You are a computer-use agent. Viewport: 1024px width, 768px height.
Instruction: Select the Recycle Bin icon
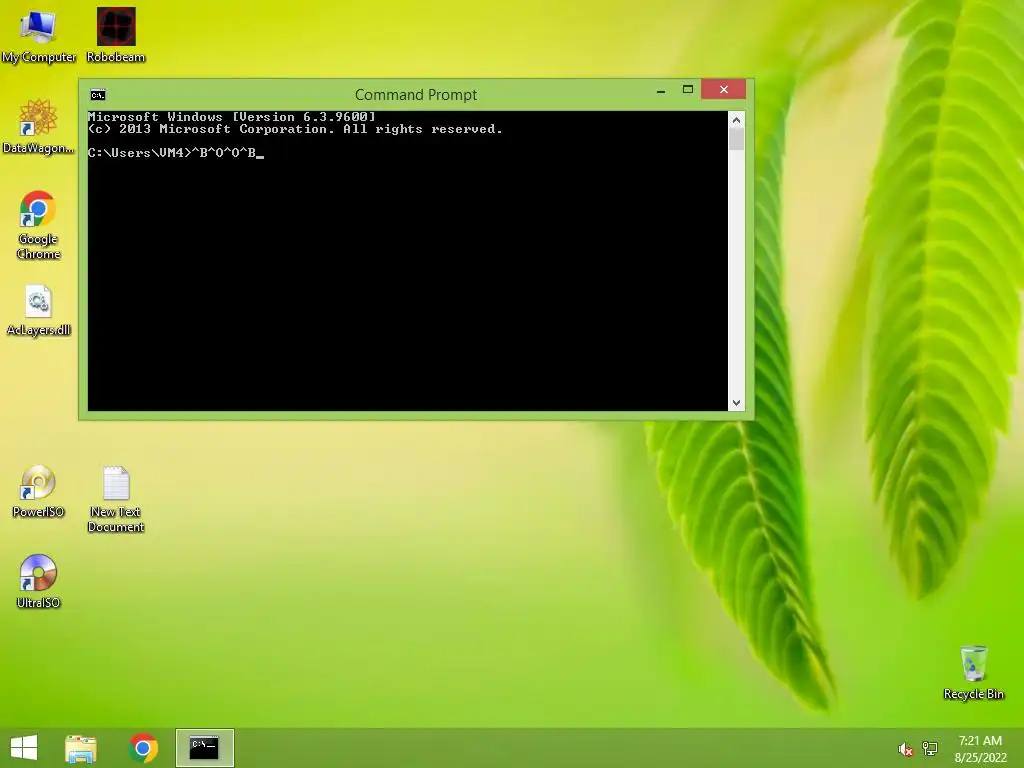973,673
